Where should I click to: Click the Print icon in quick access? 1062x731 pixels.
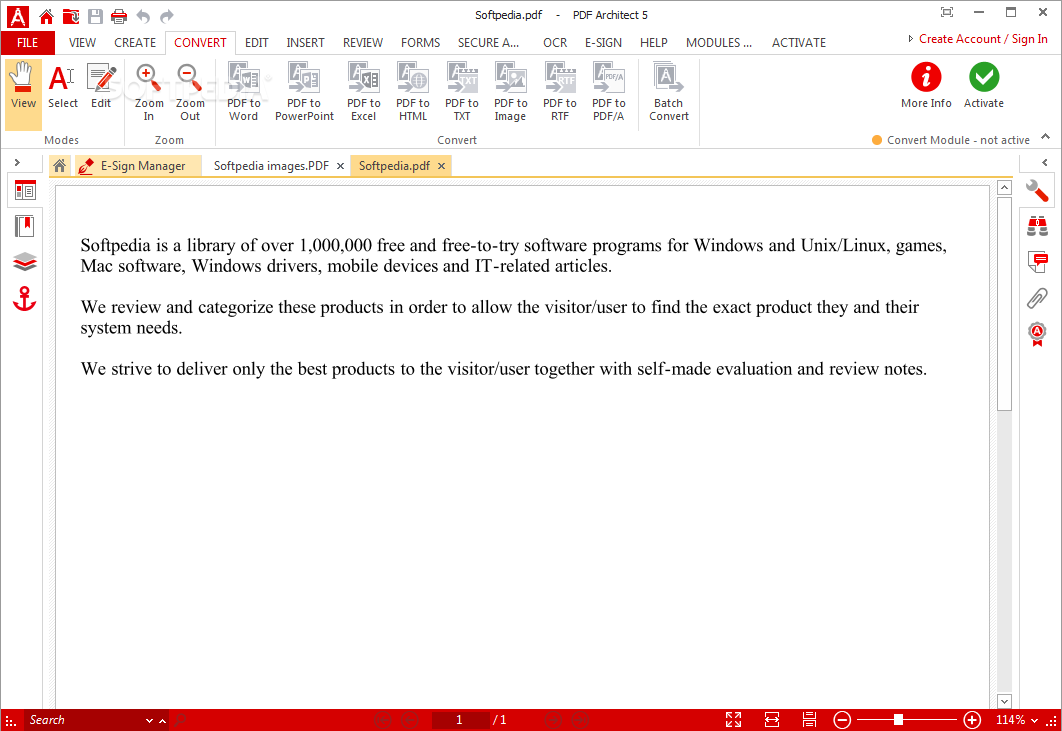(x=119, y=16)
